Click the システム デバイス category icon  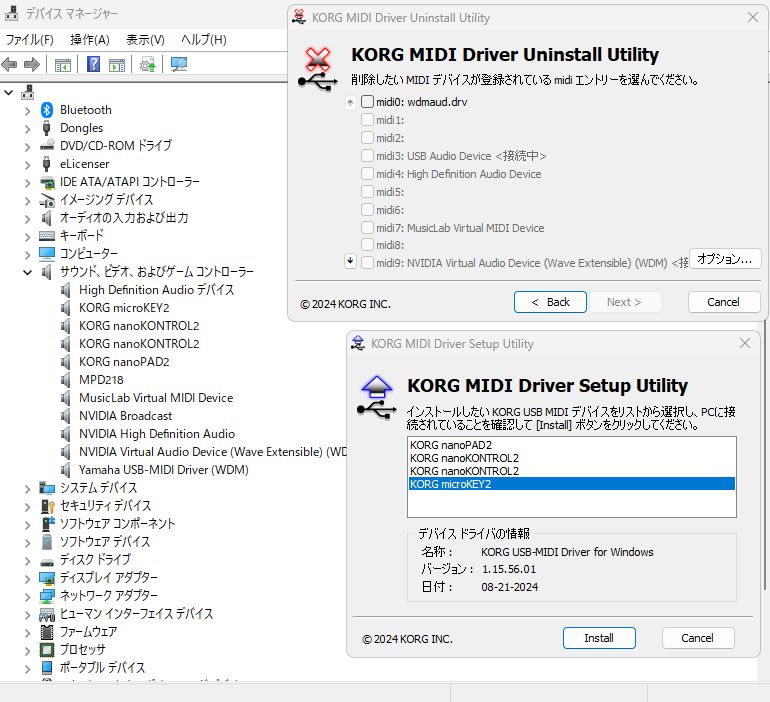[x=47, y=488]
